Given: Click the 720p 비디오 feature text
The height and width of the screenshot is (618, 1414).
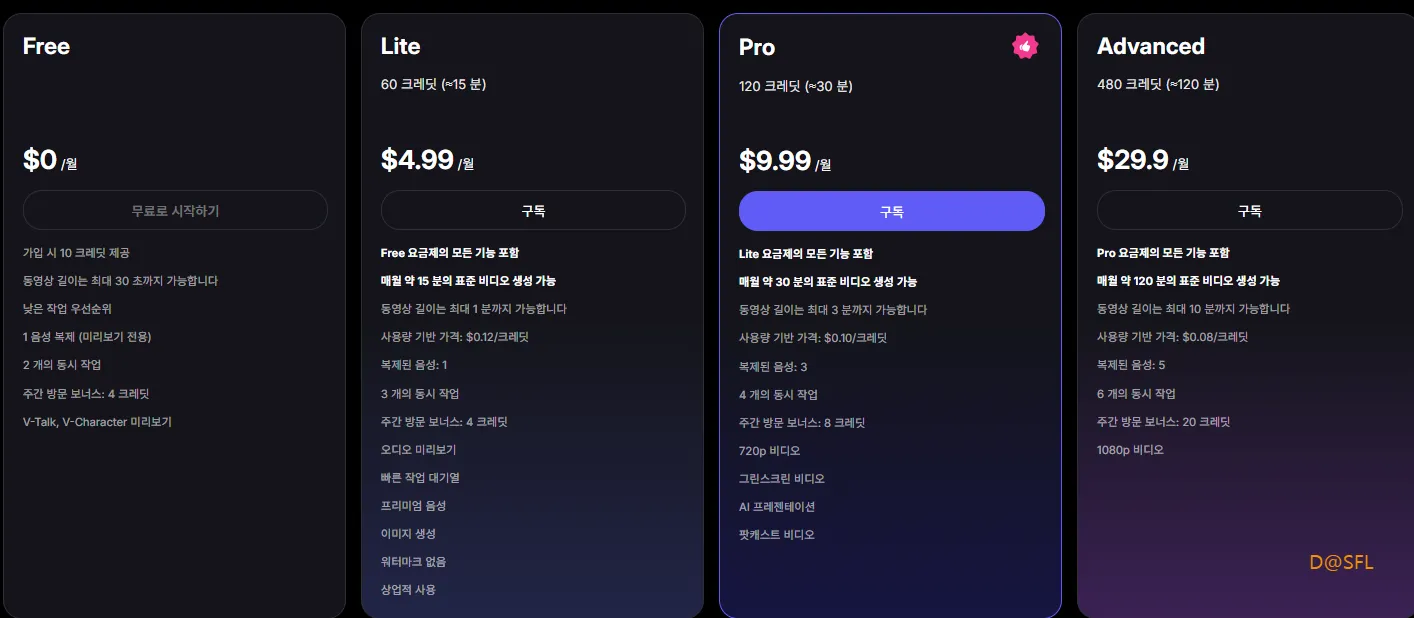Looking at the screenshot, I should pyautogui.click(x=770, y=451).
